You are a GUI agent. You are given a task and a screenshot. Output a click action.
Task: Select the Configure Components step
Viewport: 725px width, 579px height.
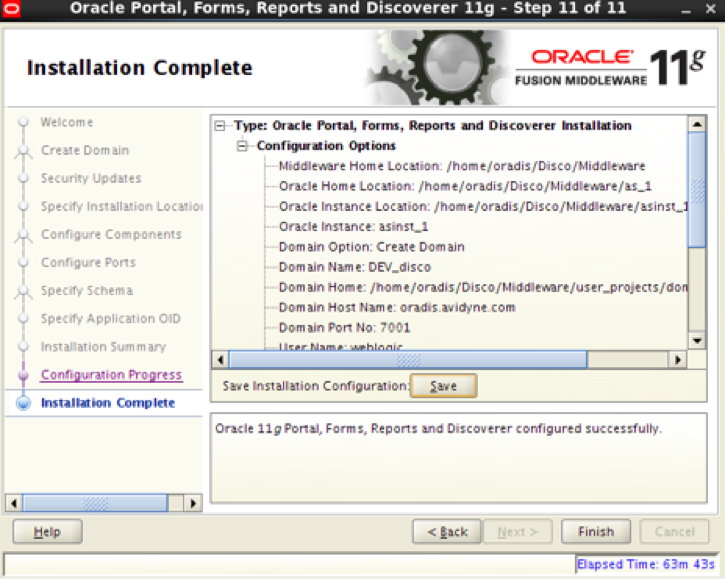tap(111, 234)
